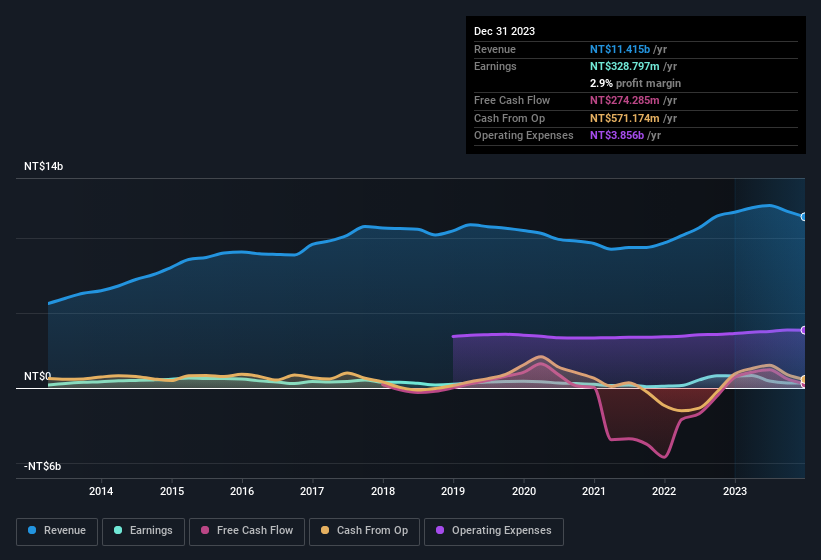Select the 2016 x-axis year label
Image resolution: width=821 pixels, height=560 pixels.
241,491
